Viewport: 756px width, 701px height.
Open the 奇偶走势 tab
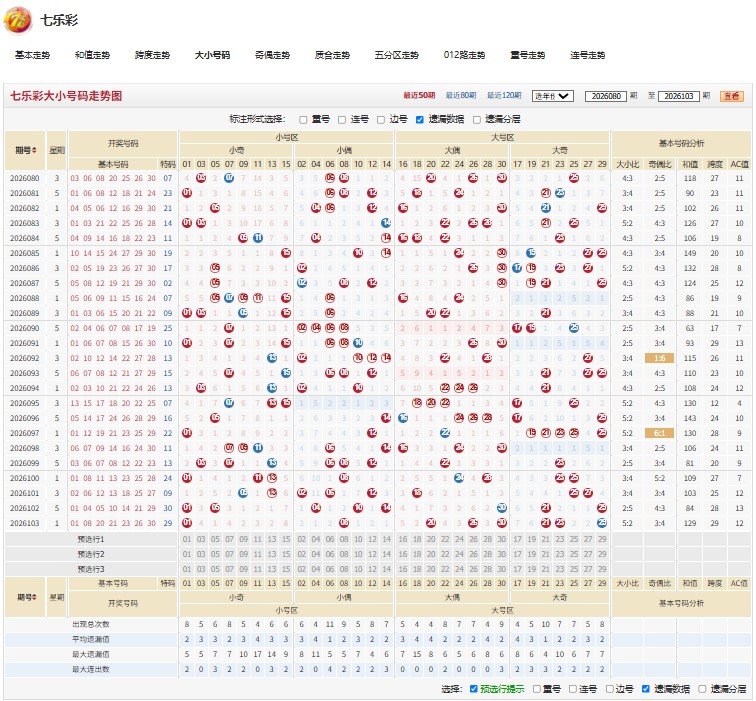point(272,55)
